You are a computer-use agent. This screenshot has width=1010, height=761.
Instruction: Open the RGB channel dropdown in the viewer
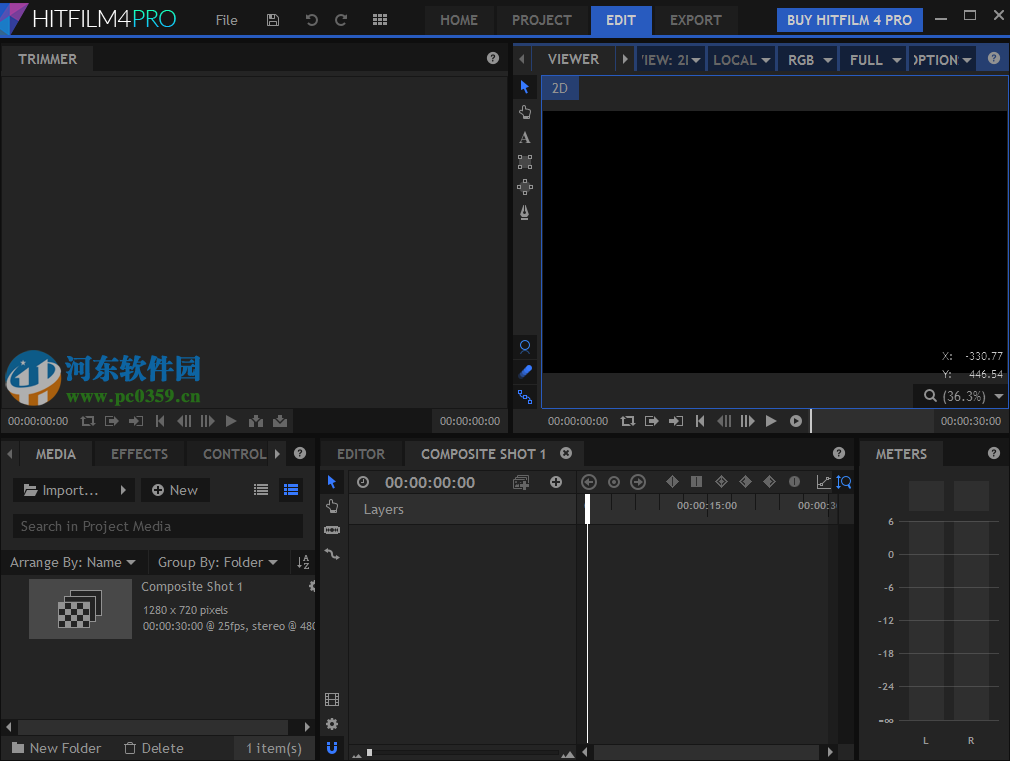807,59
